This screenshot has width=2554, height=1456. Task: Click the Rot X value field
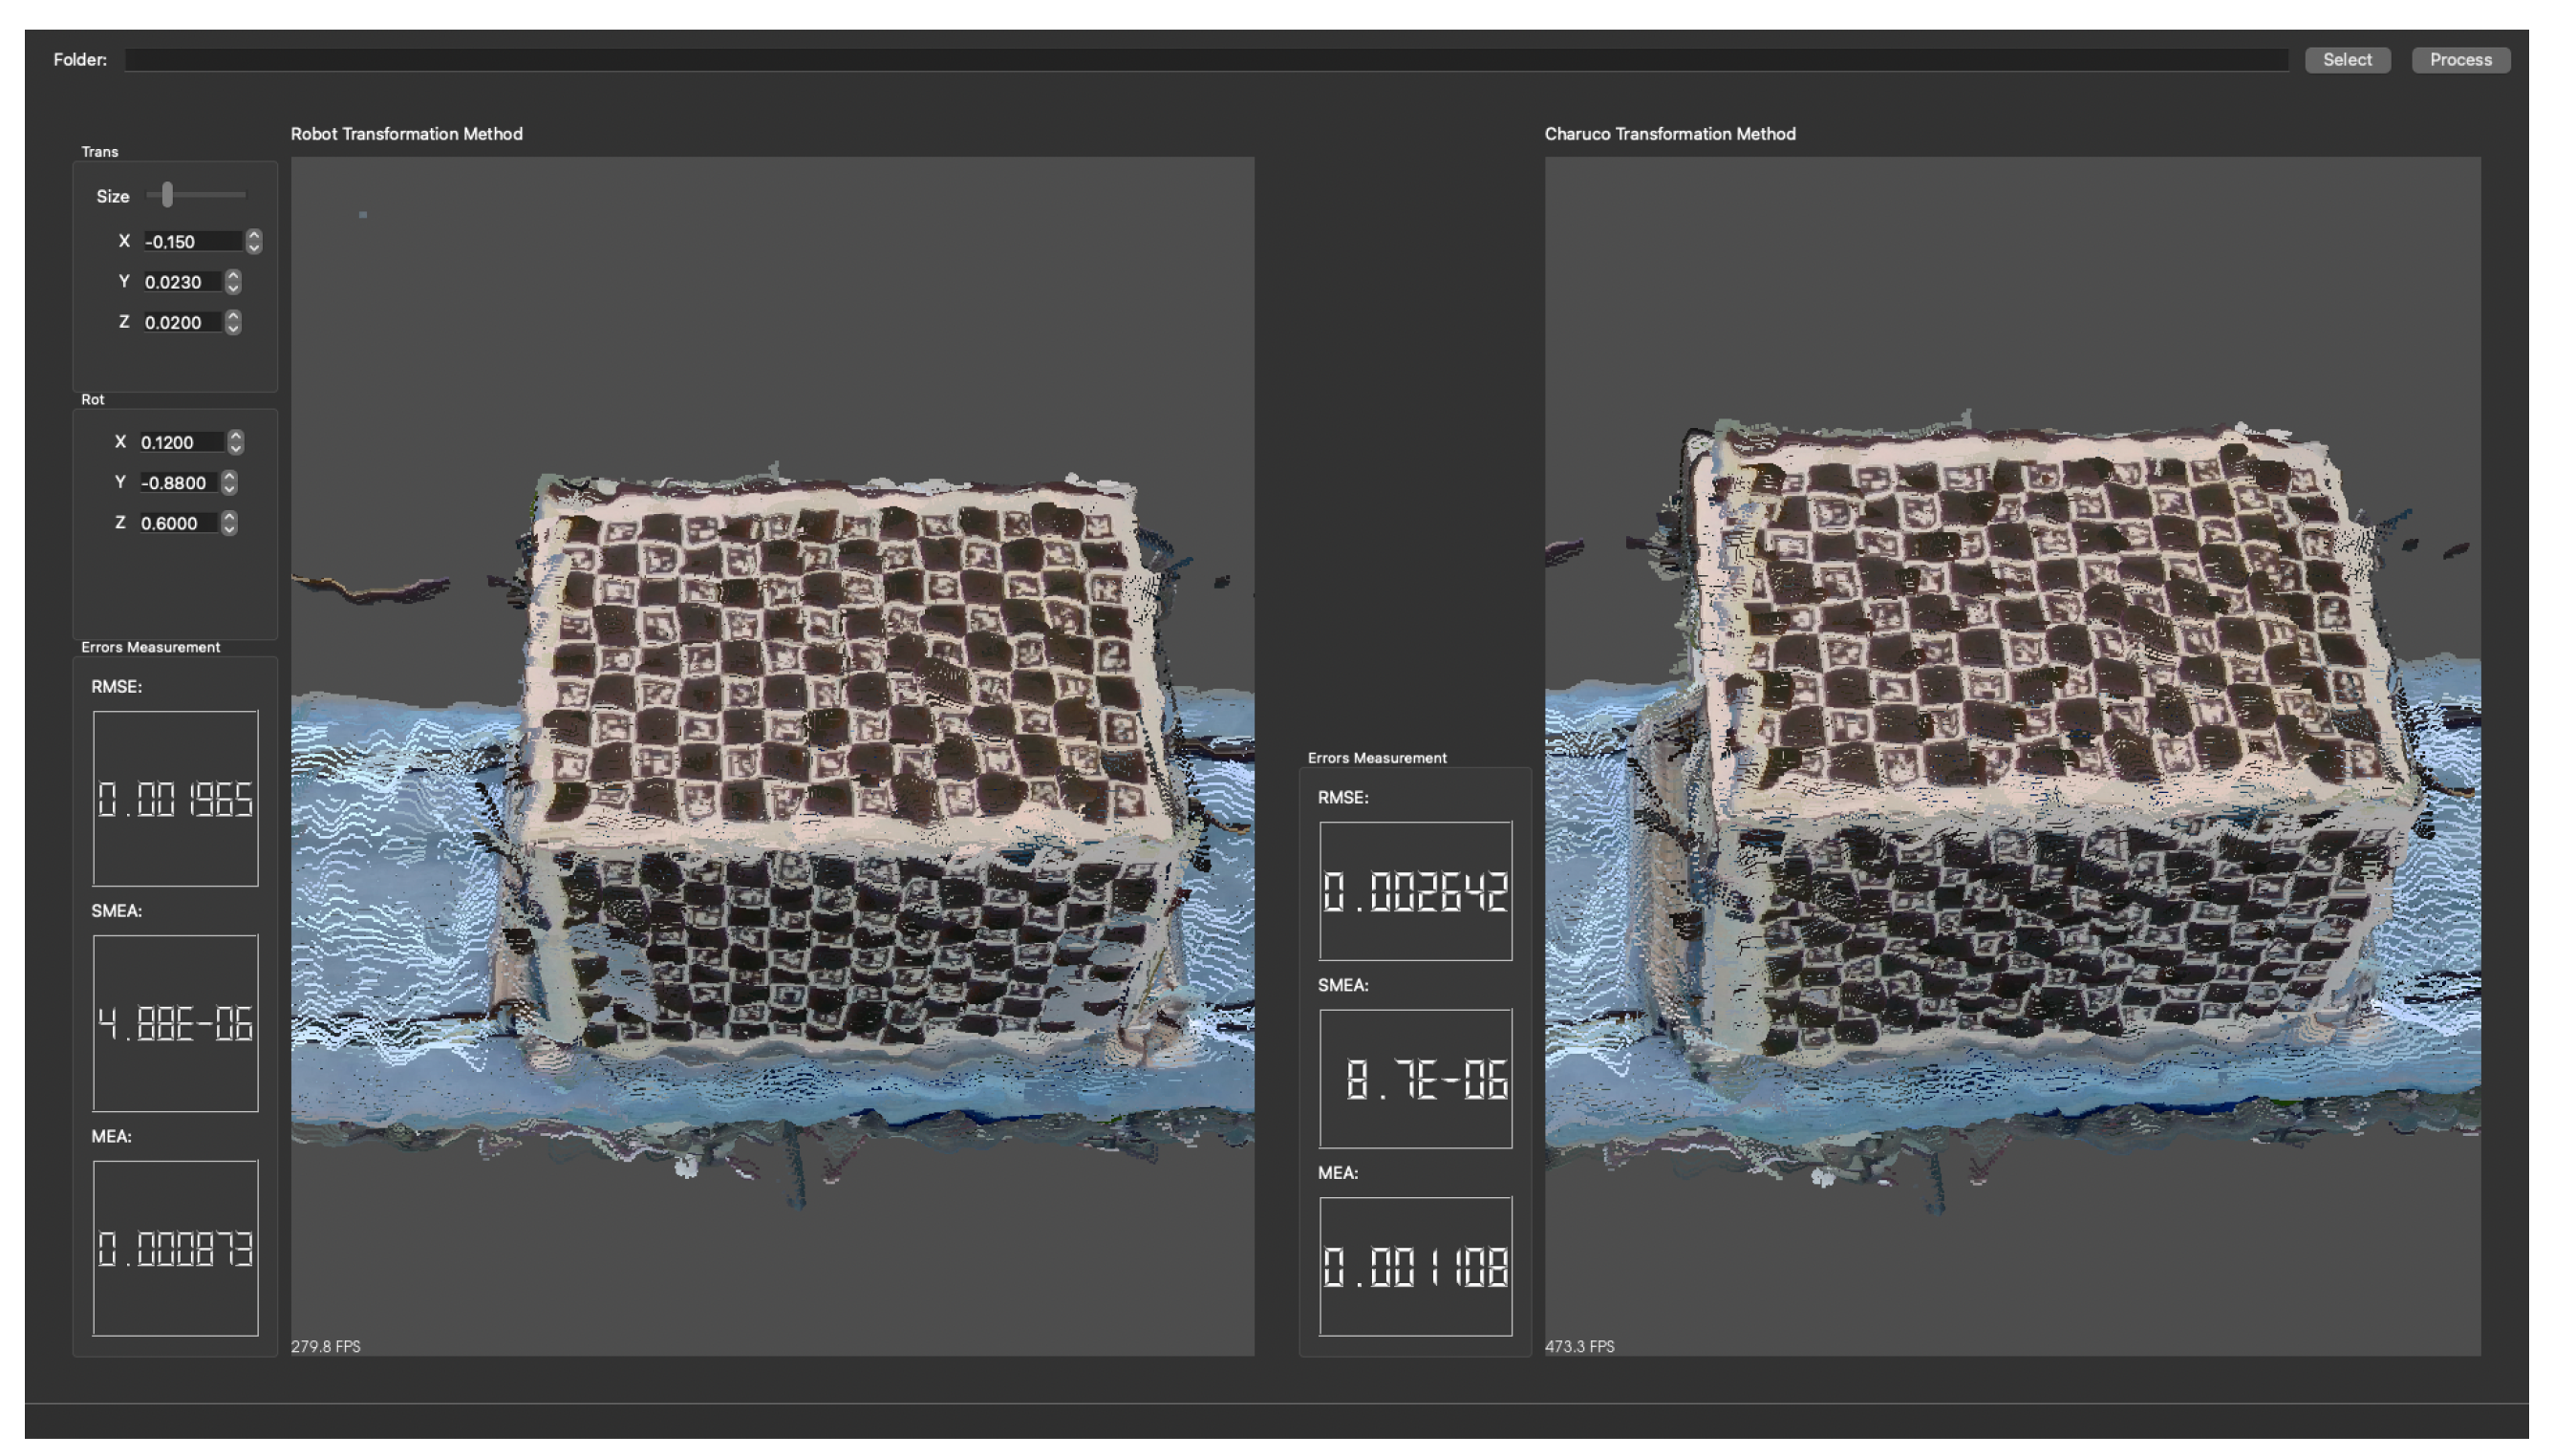[181, 443]
